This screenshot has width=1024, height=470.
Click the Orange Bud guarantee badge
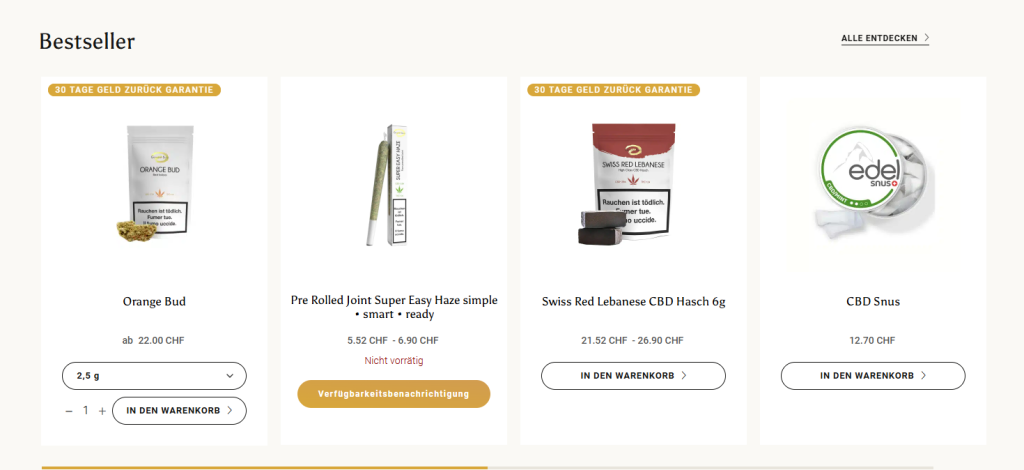pos(134,89)
